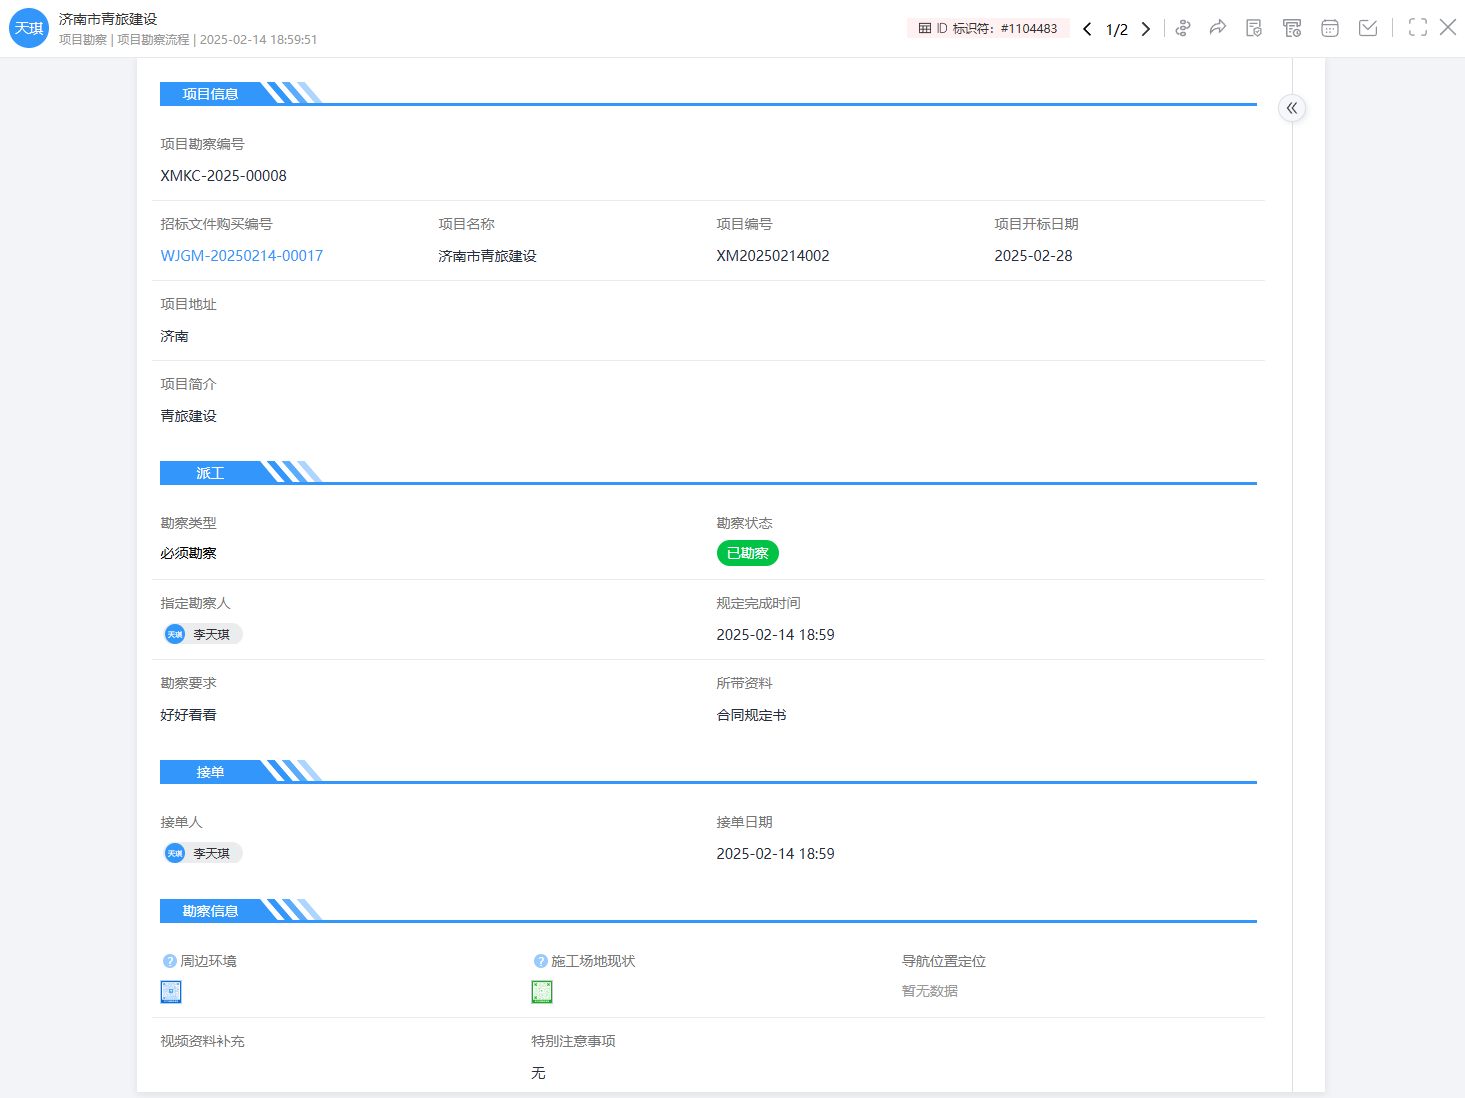Go to the previous record arrow
Screen dimensions: 1465x1098
[1087, 29]
